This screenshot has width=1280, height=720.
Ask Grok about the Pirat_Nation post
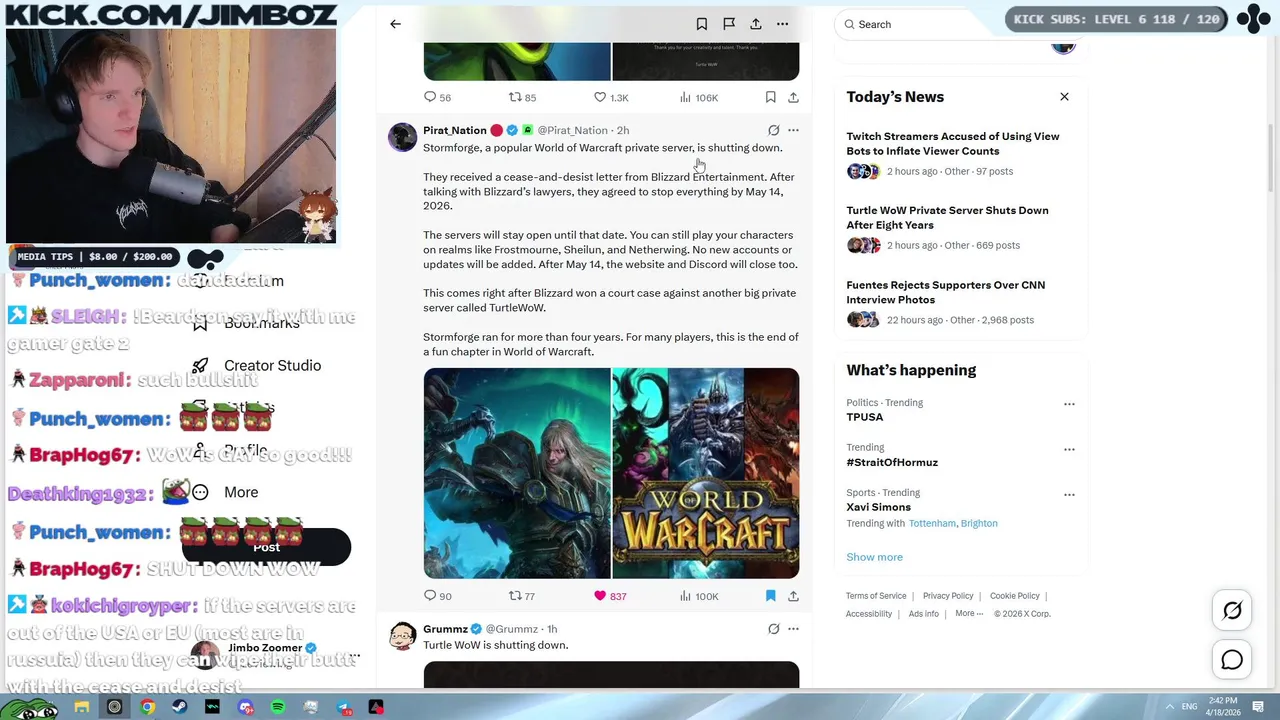[773, 130]
